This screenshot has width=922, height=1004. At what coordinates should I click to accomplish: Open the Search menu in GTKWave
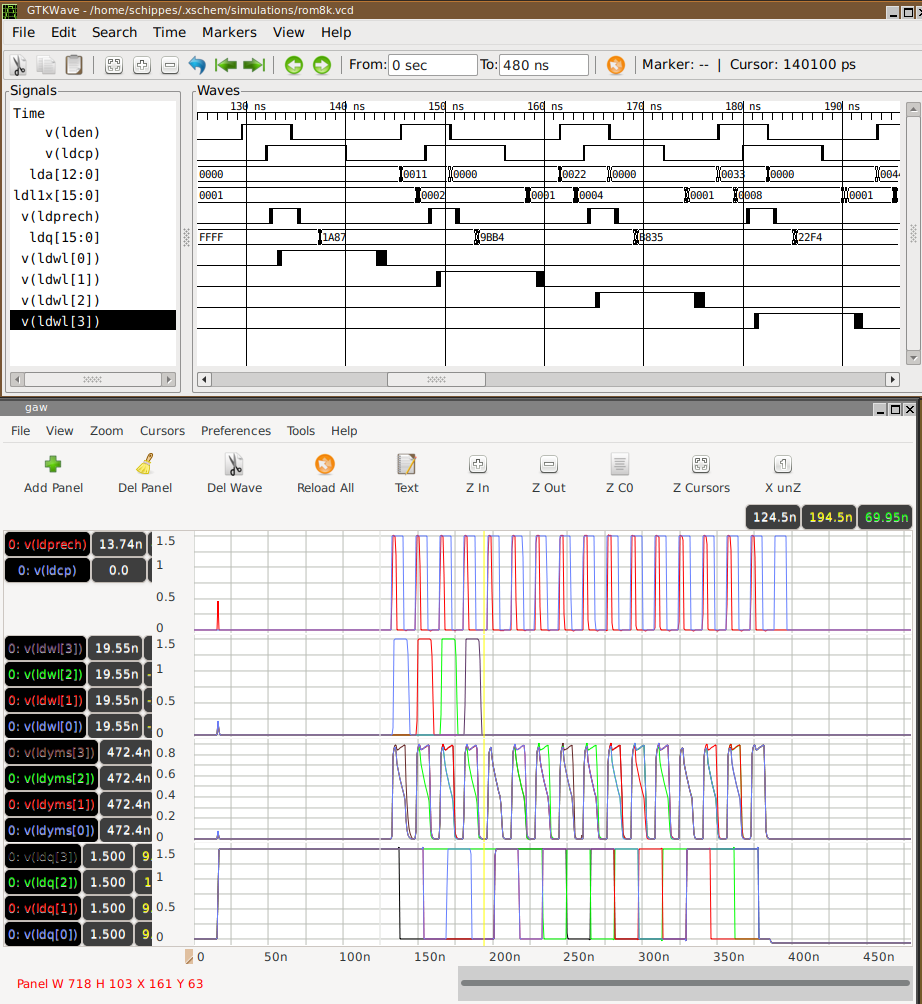[114, 32]
